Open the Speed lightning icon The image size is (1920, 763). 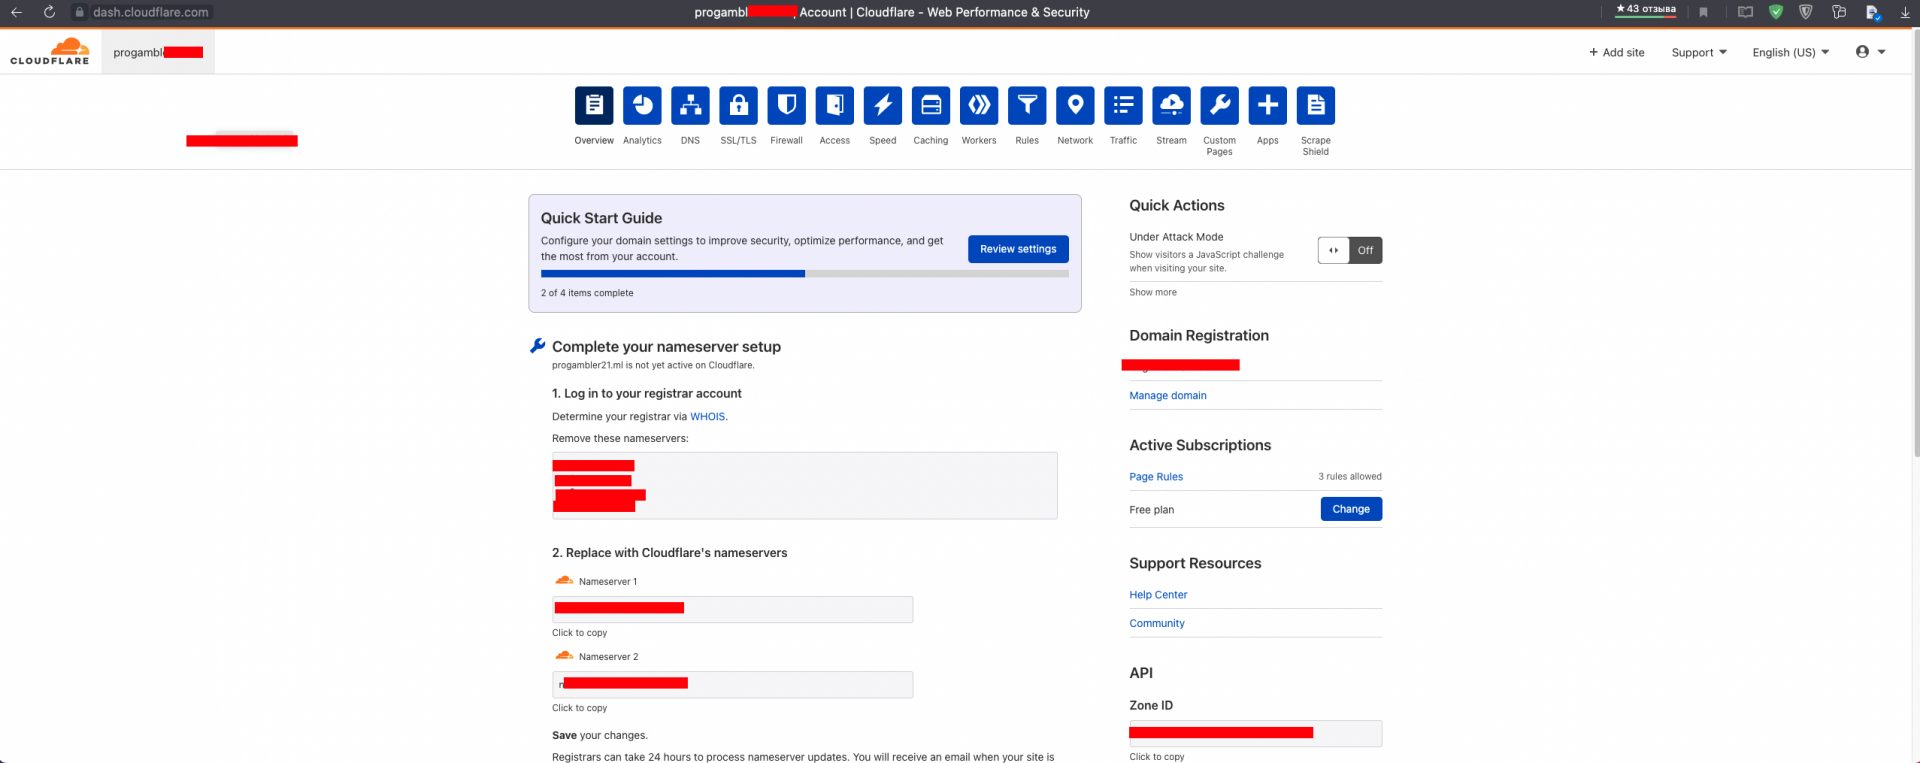point(882,106)
